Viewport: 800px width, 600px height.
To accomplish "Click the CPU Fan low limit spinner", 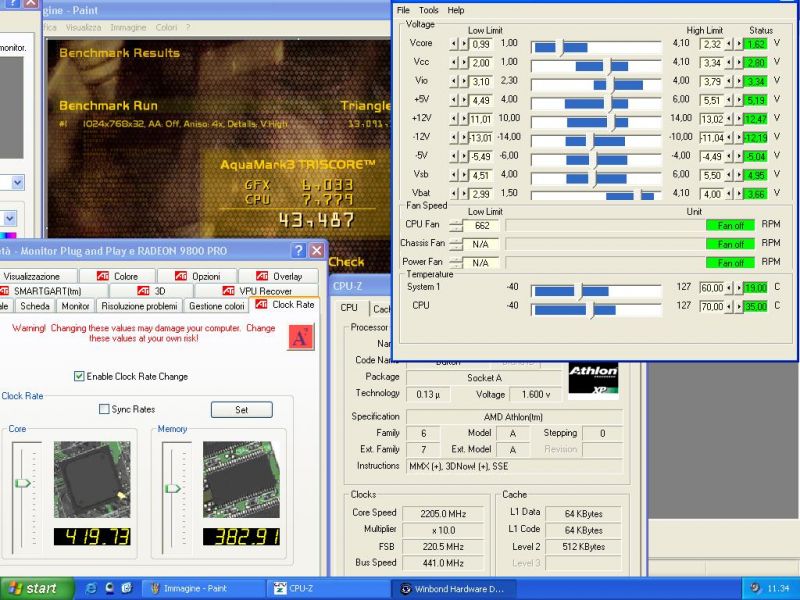I will [x=456, y=226].
